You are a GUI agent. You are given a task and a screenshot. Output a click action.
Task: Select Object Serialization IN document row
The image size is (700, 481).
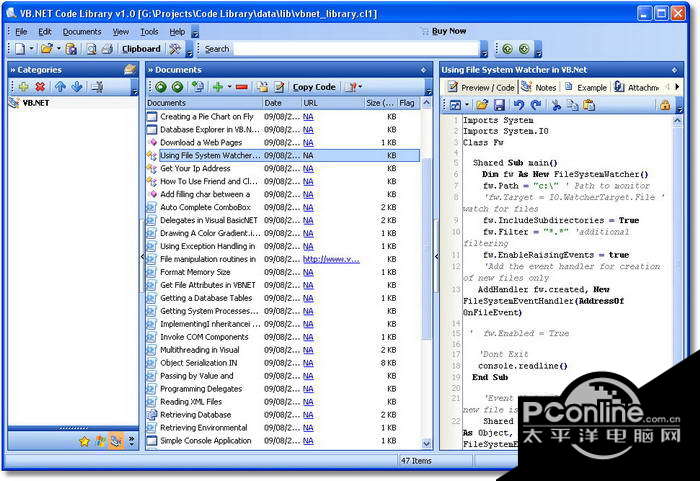(x=283, y=363)
